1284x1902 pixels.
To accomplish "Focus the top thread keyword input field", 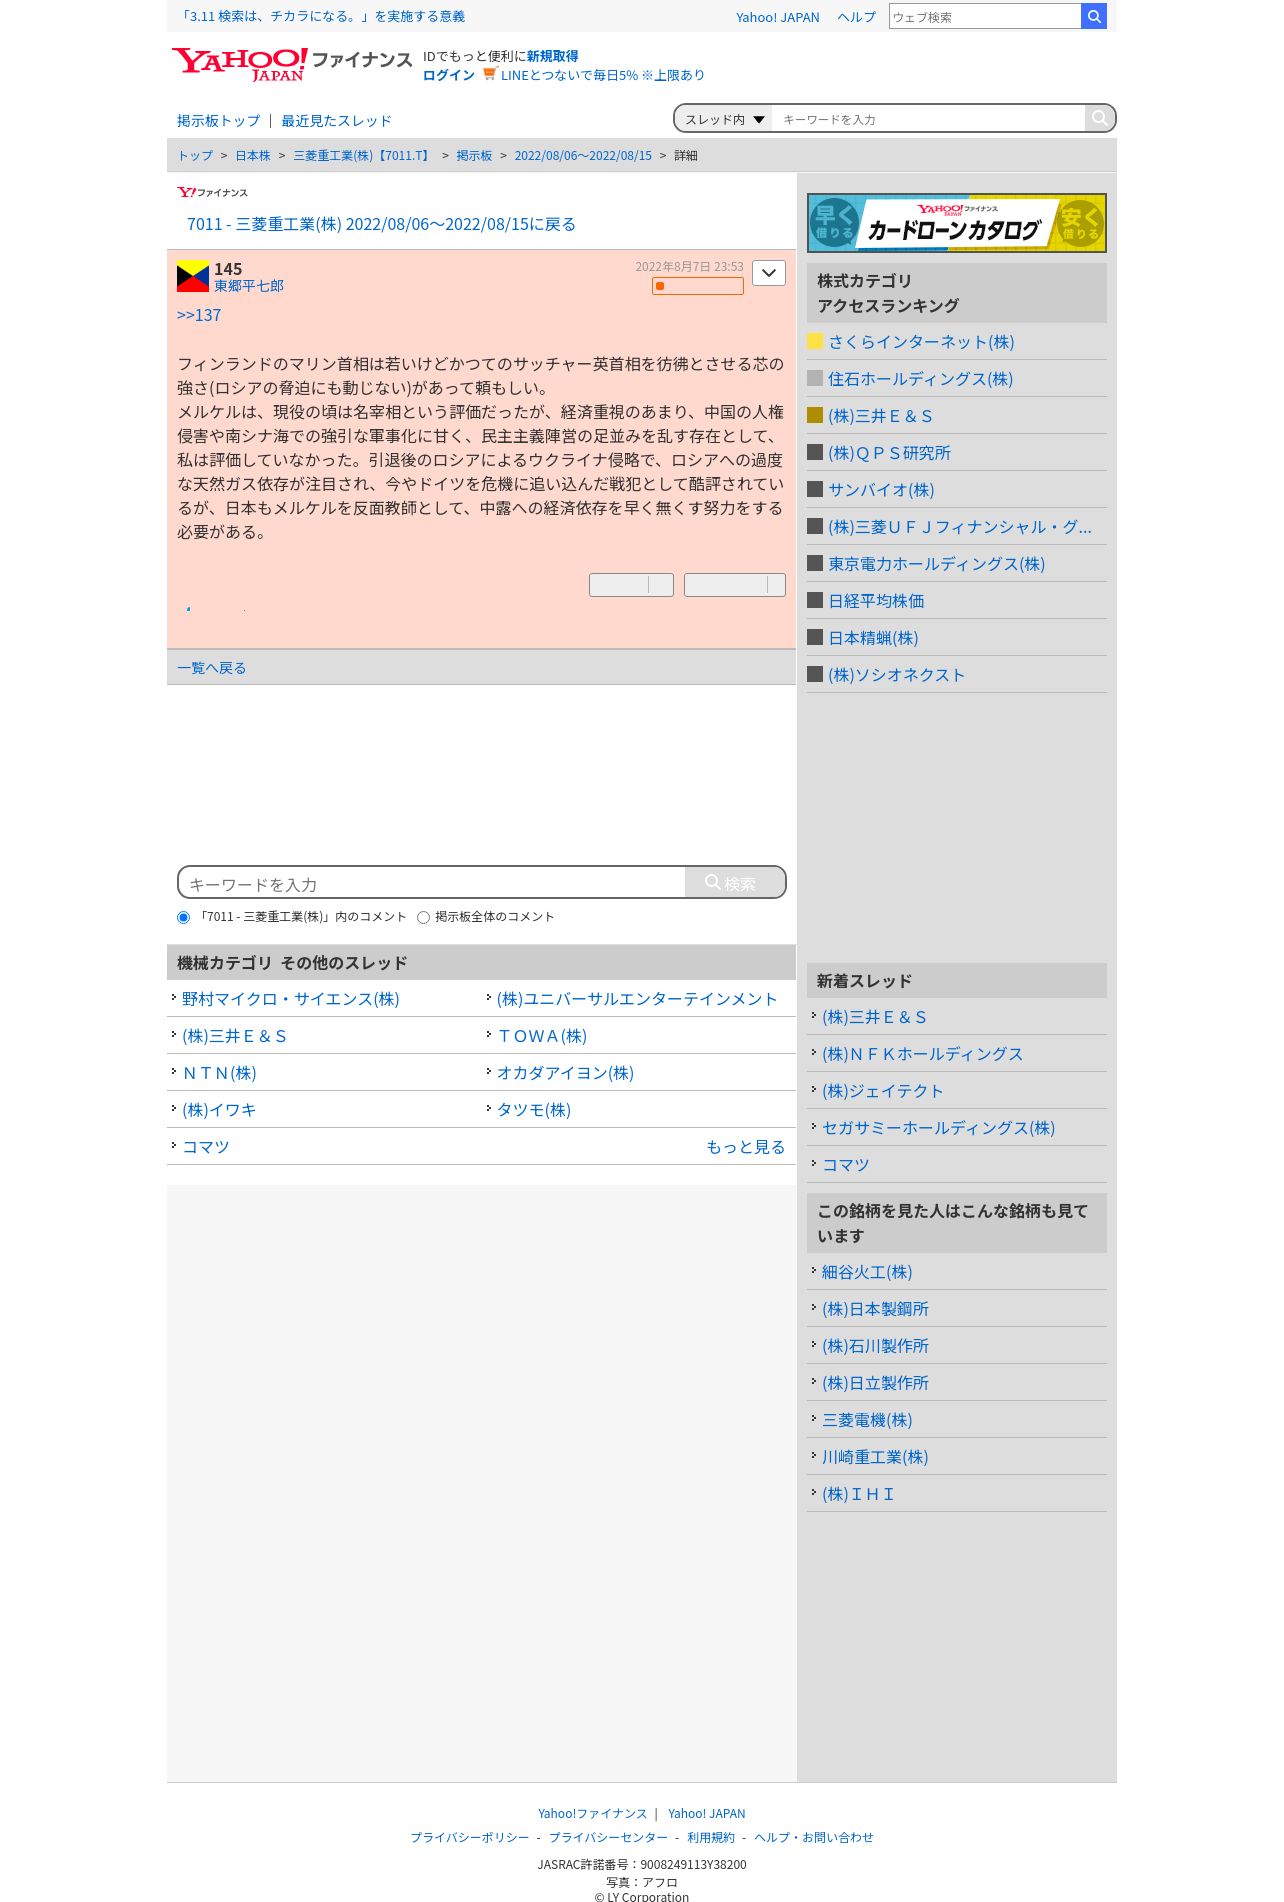I will pyautogui.click(x=929, y=119).
